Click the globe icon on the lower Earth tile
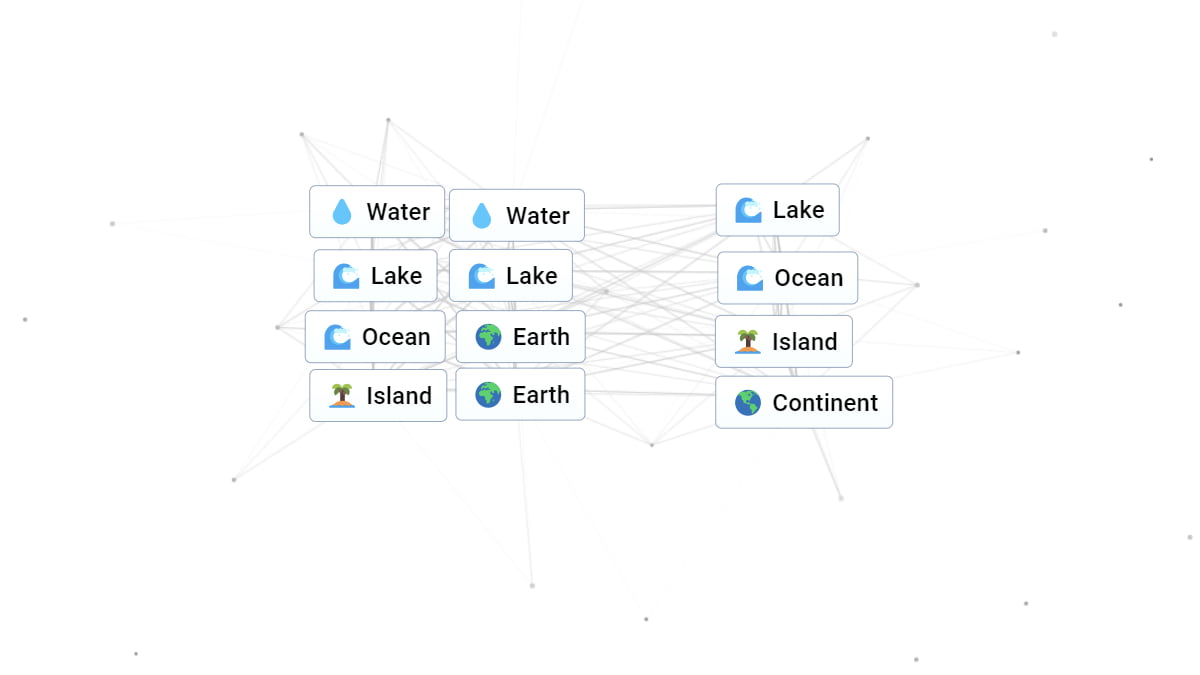Viewport: 1200px width, 675px height. coord(487,394)
